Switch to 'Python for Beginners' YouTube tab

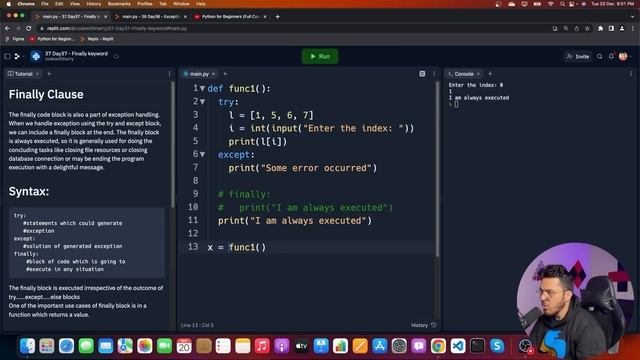231,17
